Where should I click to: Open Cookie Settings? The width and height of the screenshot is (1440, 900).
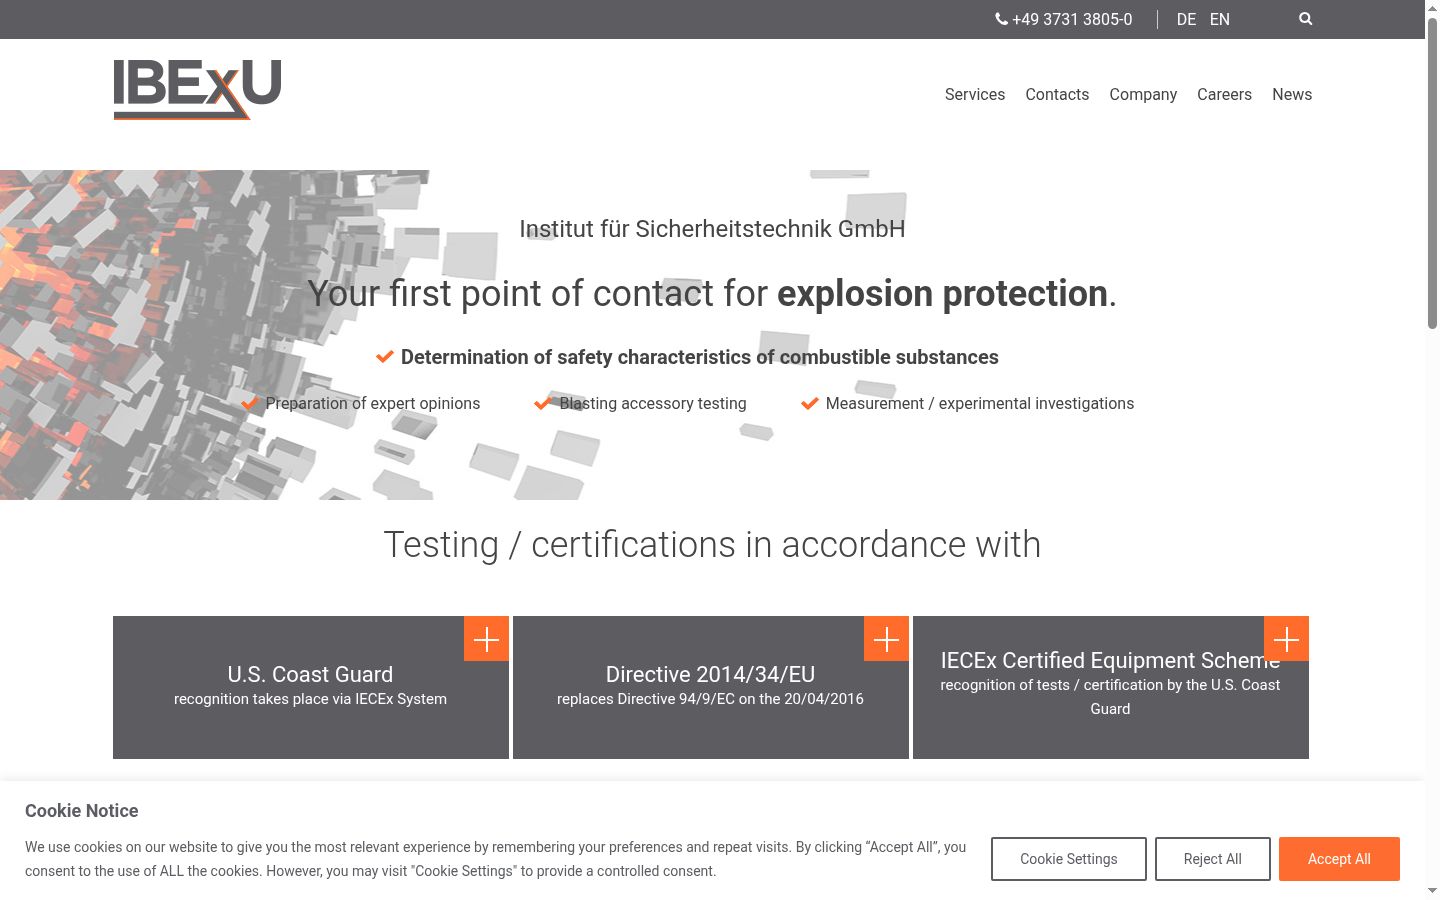point(1069,859)
